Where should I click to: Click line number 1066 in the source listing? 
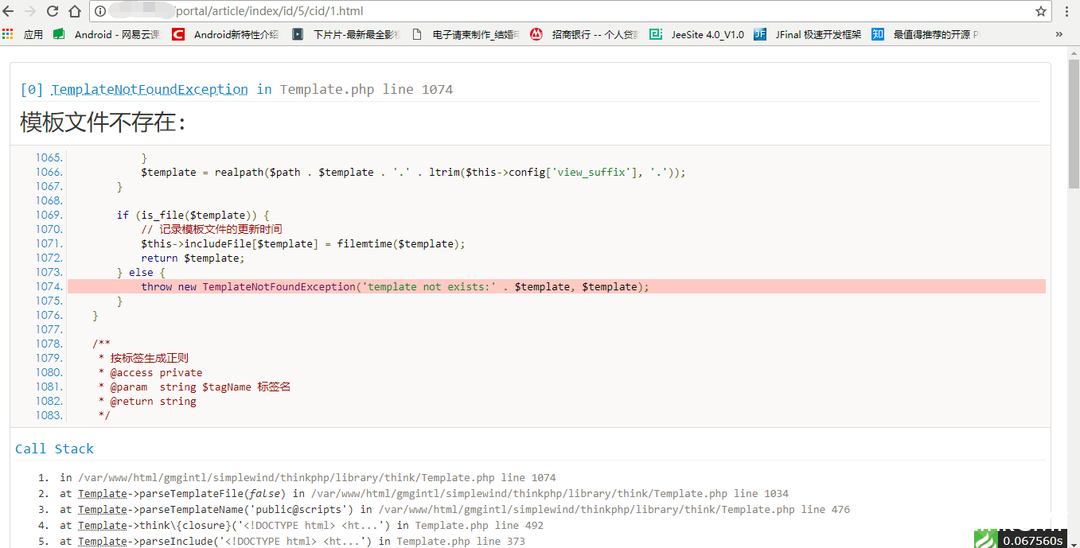point(49,172)
